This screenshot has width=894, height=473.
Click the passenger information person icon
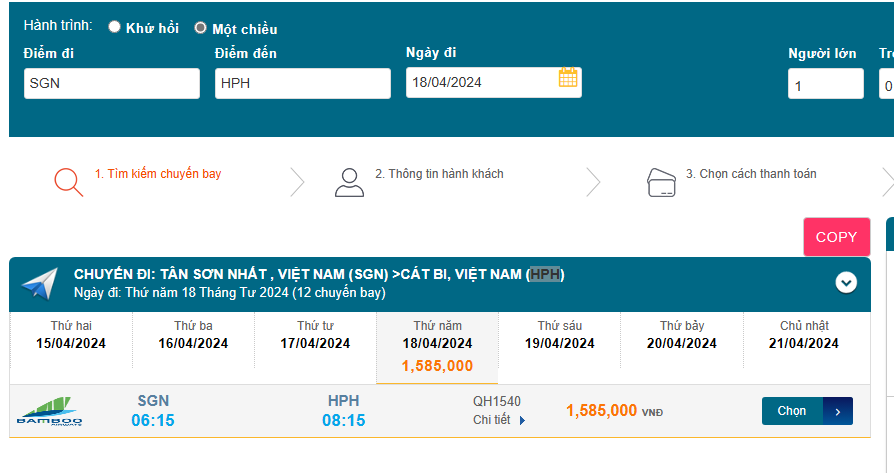pyautogui.click(x=349, y=181)
